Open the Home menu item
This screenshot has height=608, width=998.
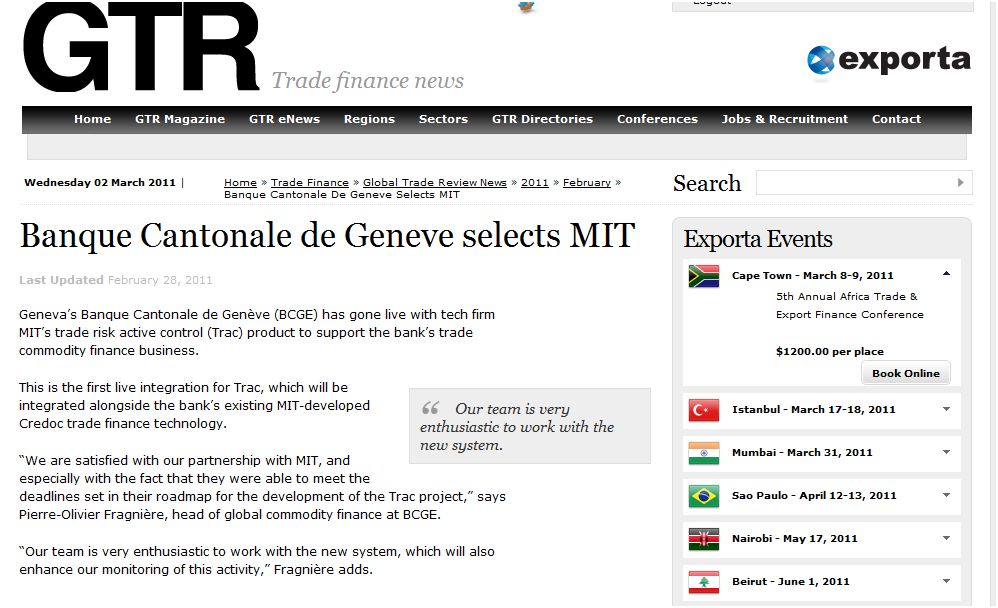(92, 119)
